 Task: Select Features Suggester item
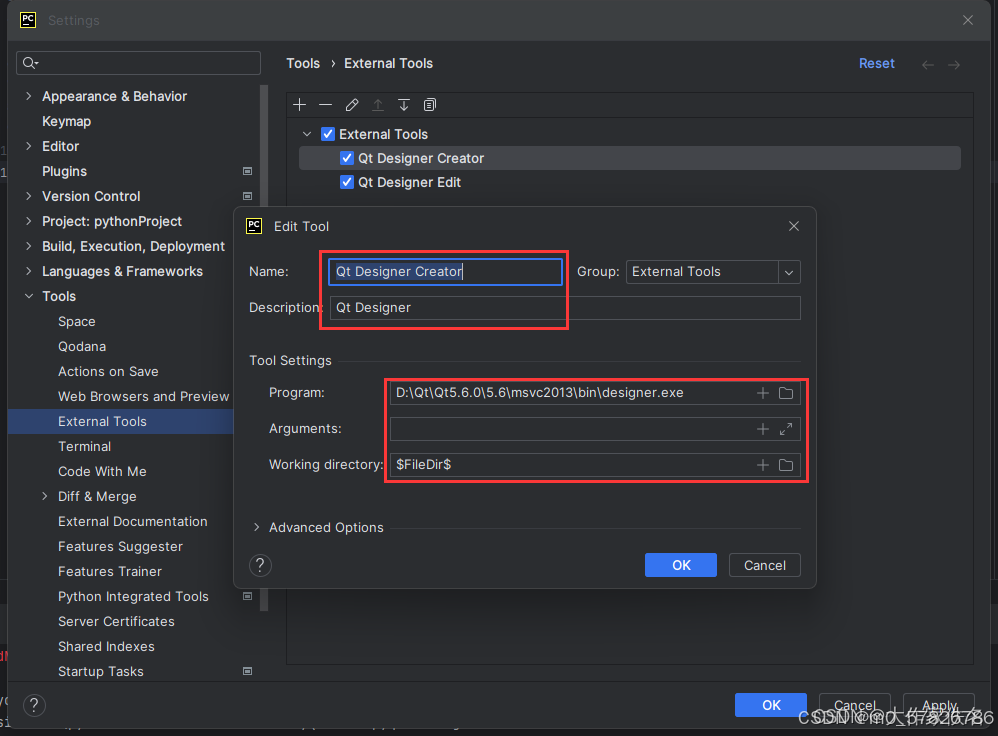[x=120, y=546]
